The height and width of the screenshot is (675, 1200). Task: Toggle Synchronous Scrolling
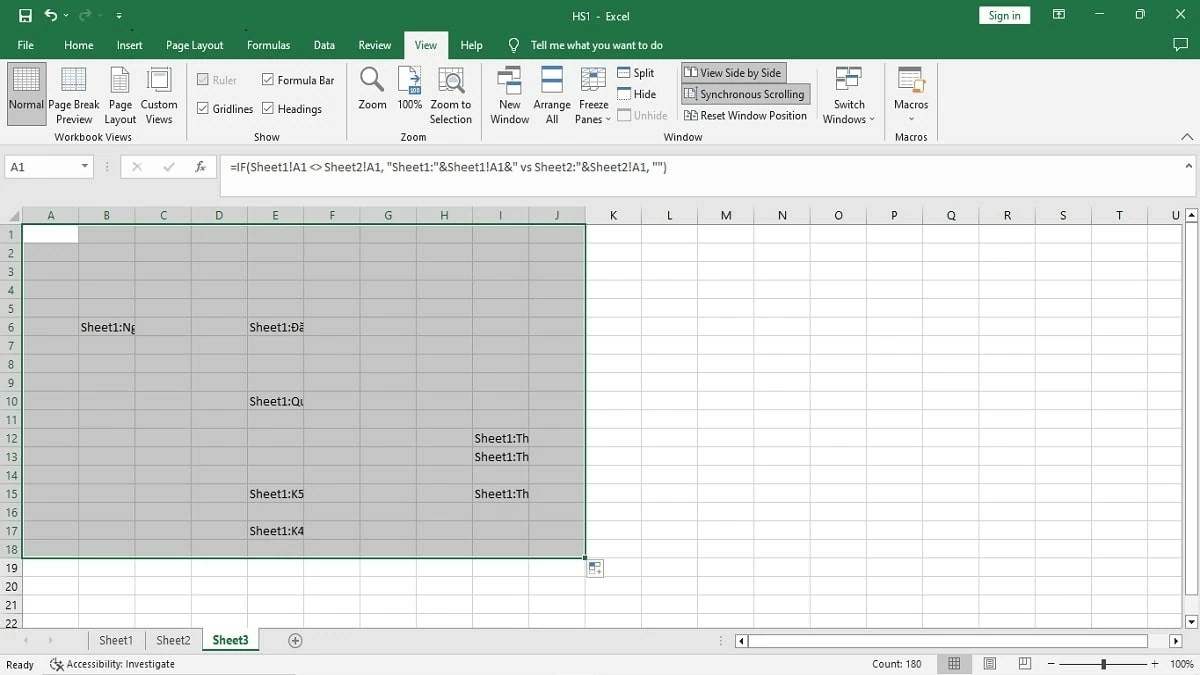pos(745,93)
